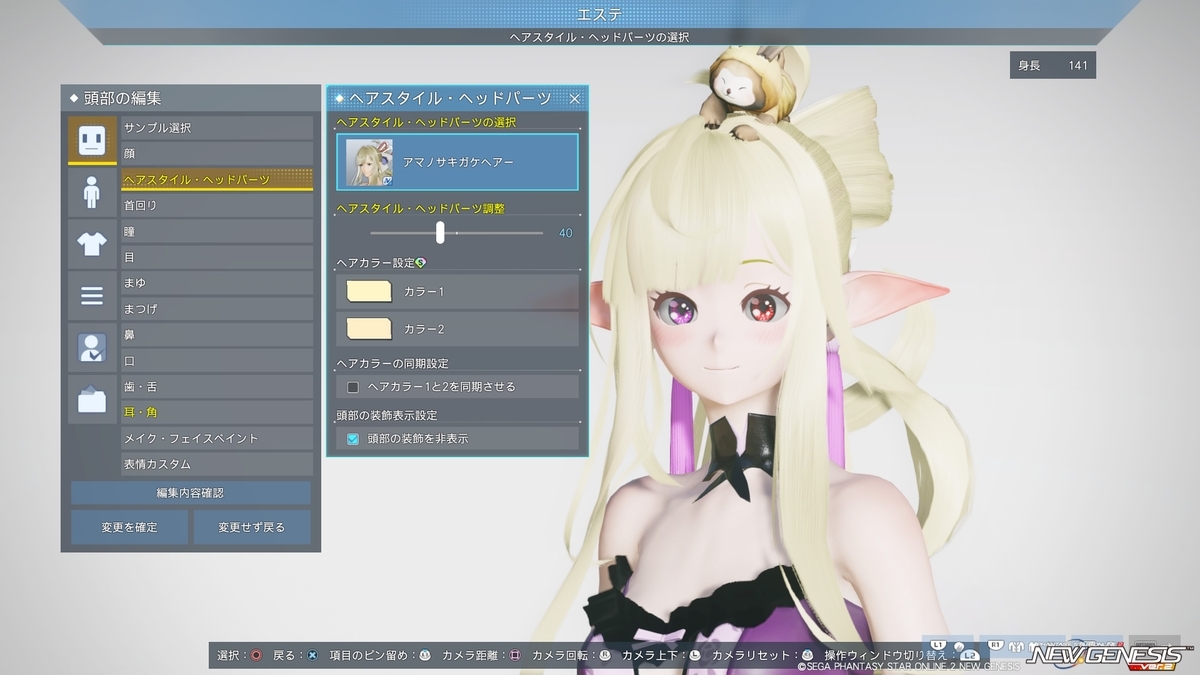
Task: Click the エステ title at the top
Action: tap(599, 13)
